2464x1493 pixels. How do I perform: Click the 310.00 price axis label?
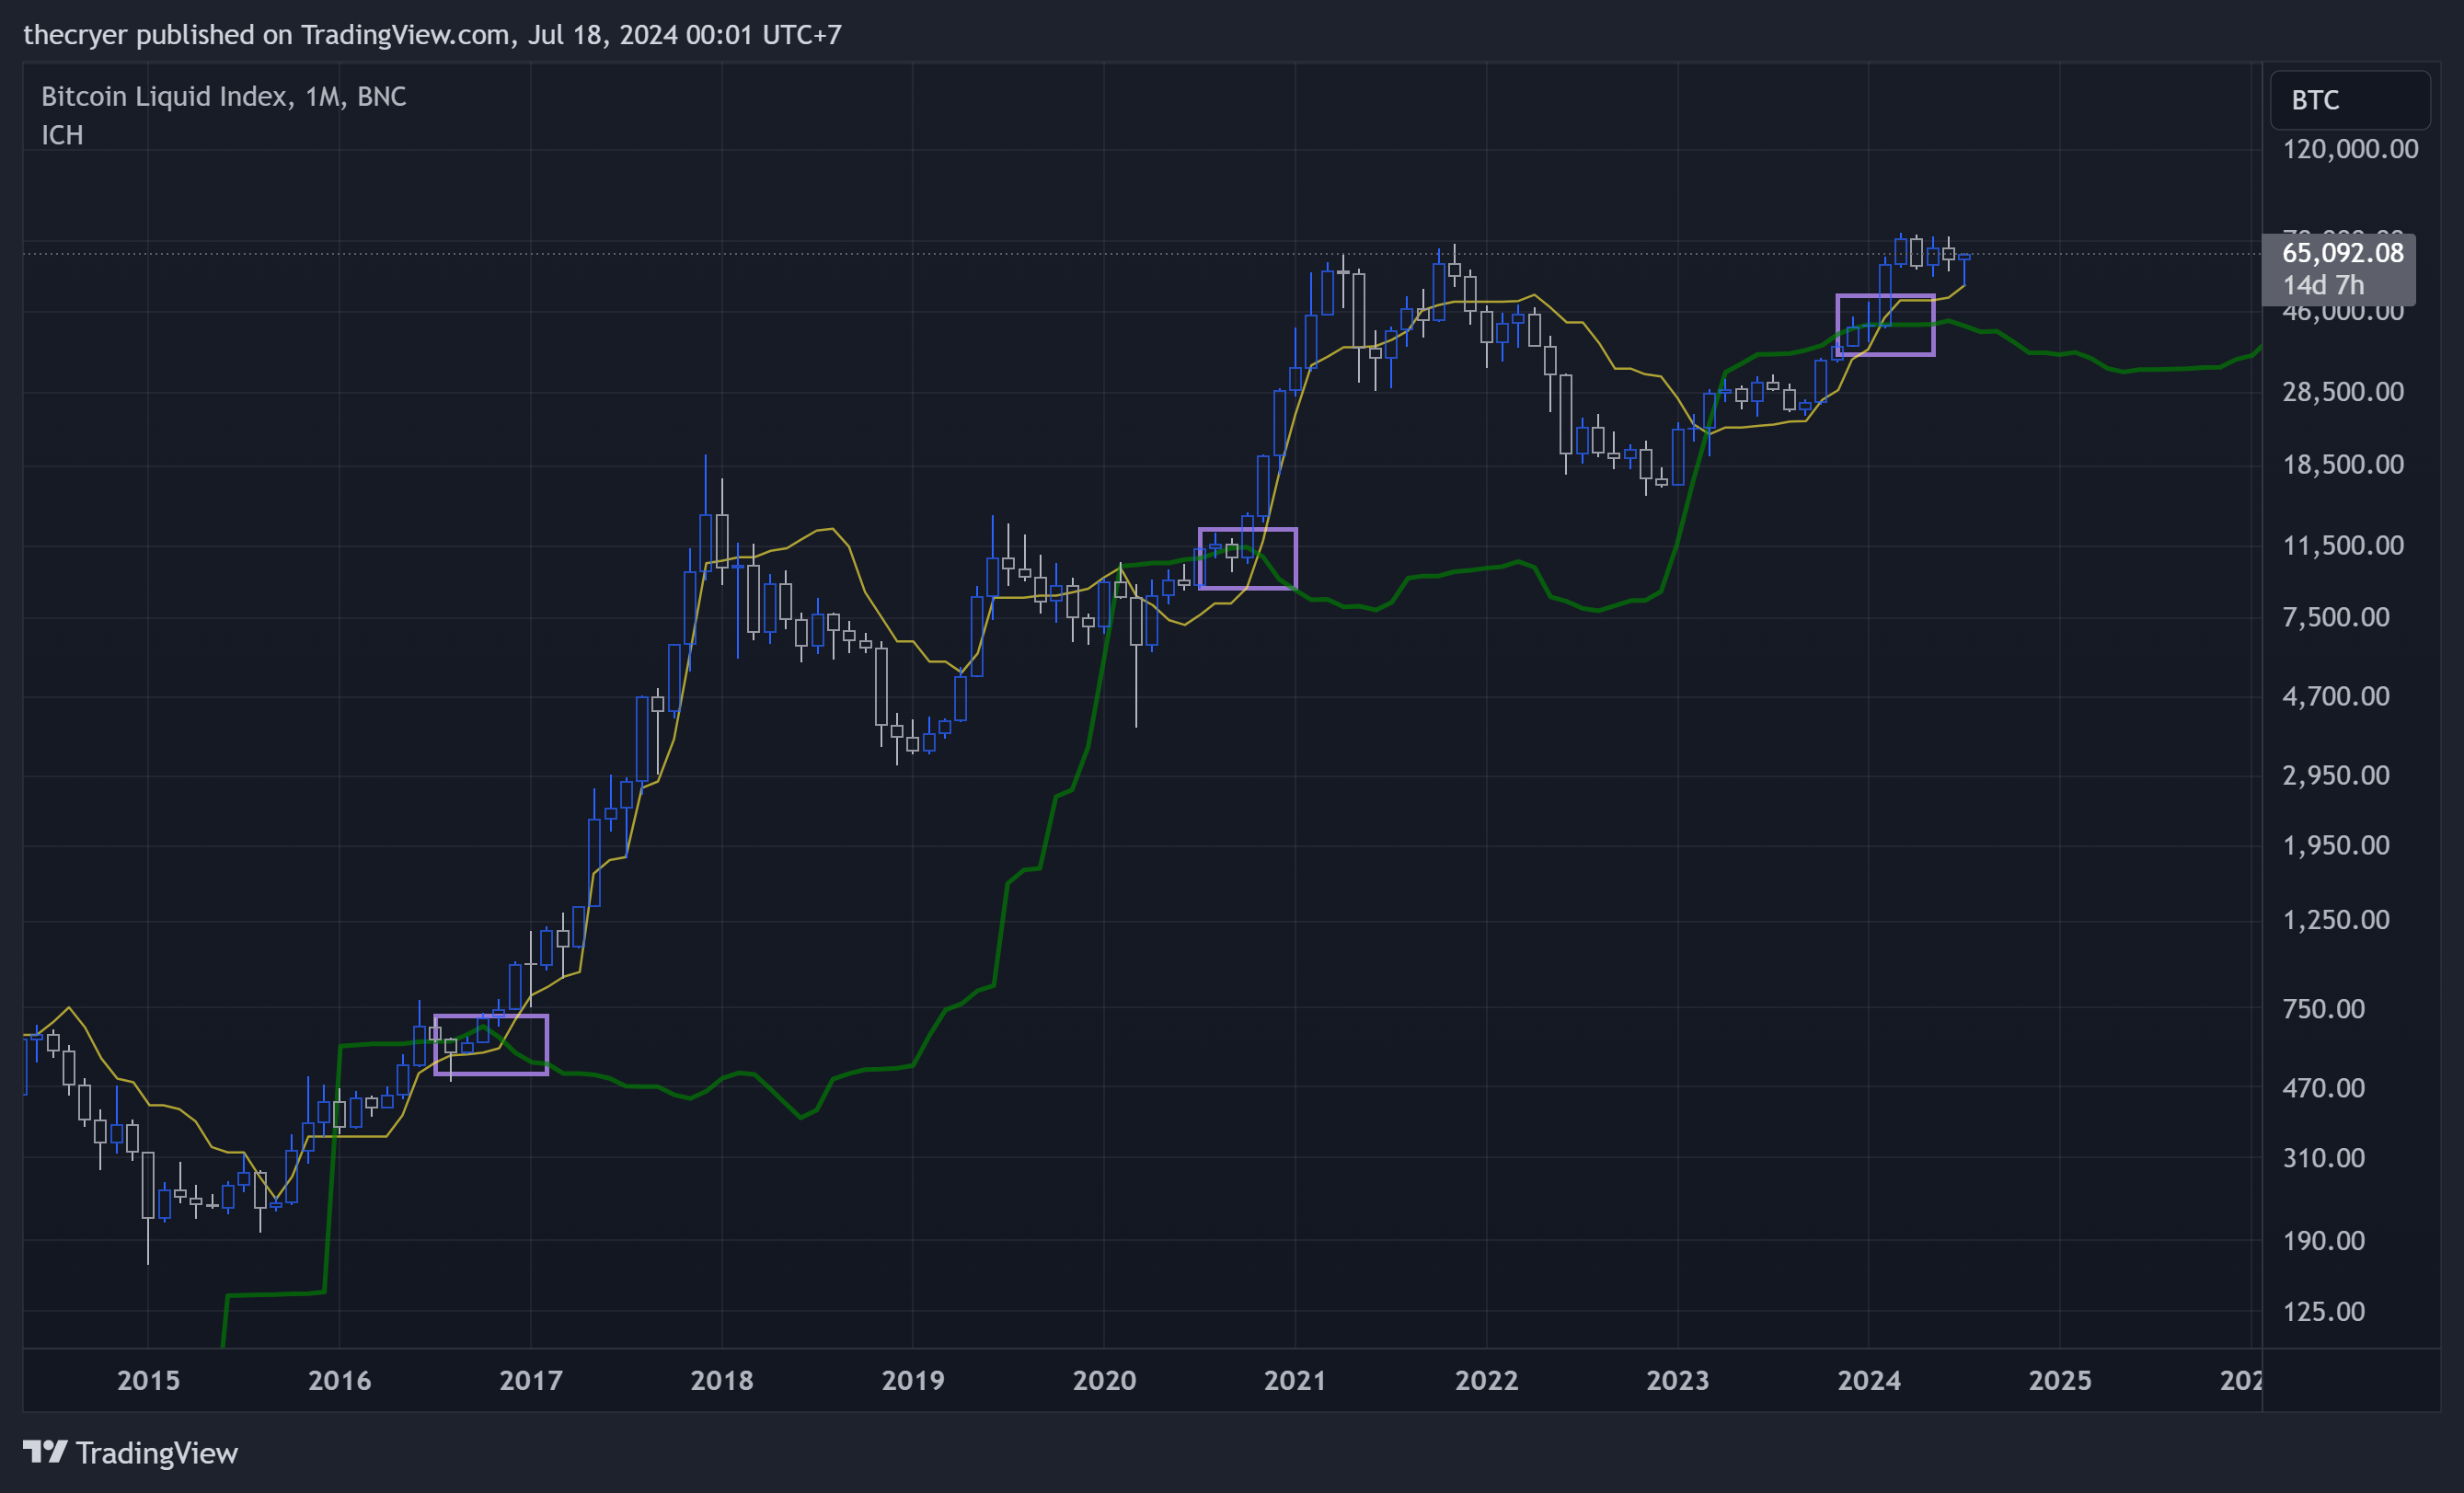[x=2324, y=1158]
